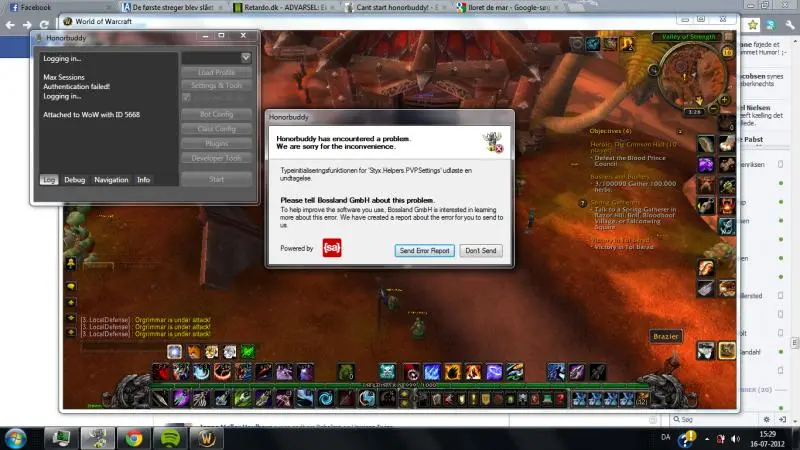Image resolution: width=800 pixels, height=450 pixels.
Task: Open the social friends button above chat
Action: tap(71, 264)
